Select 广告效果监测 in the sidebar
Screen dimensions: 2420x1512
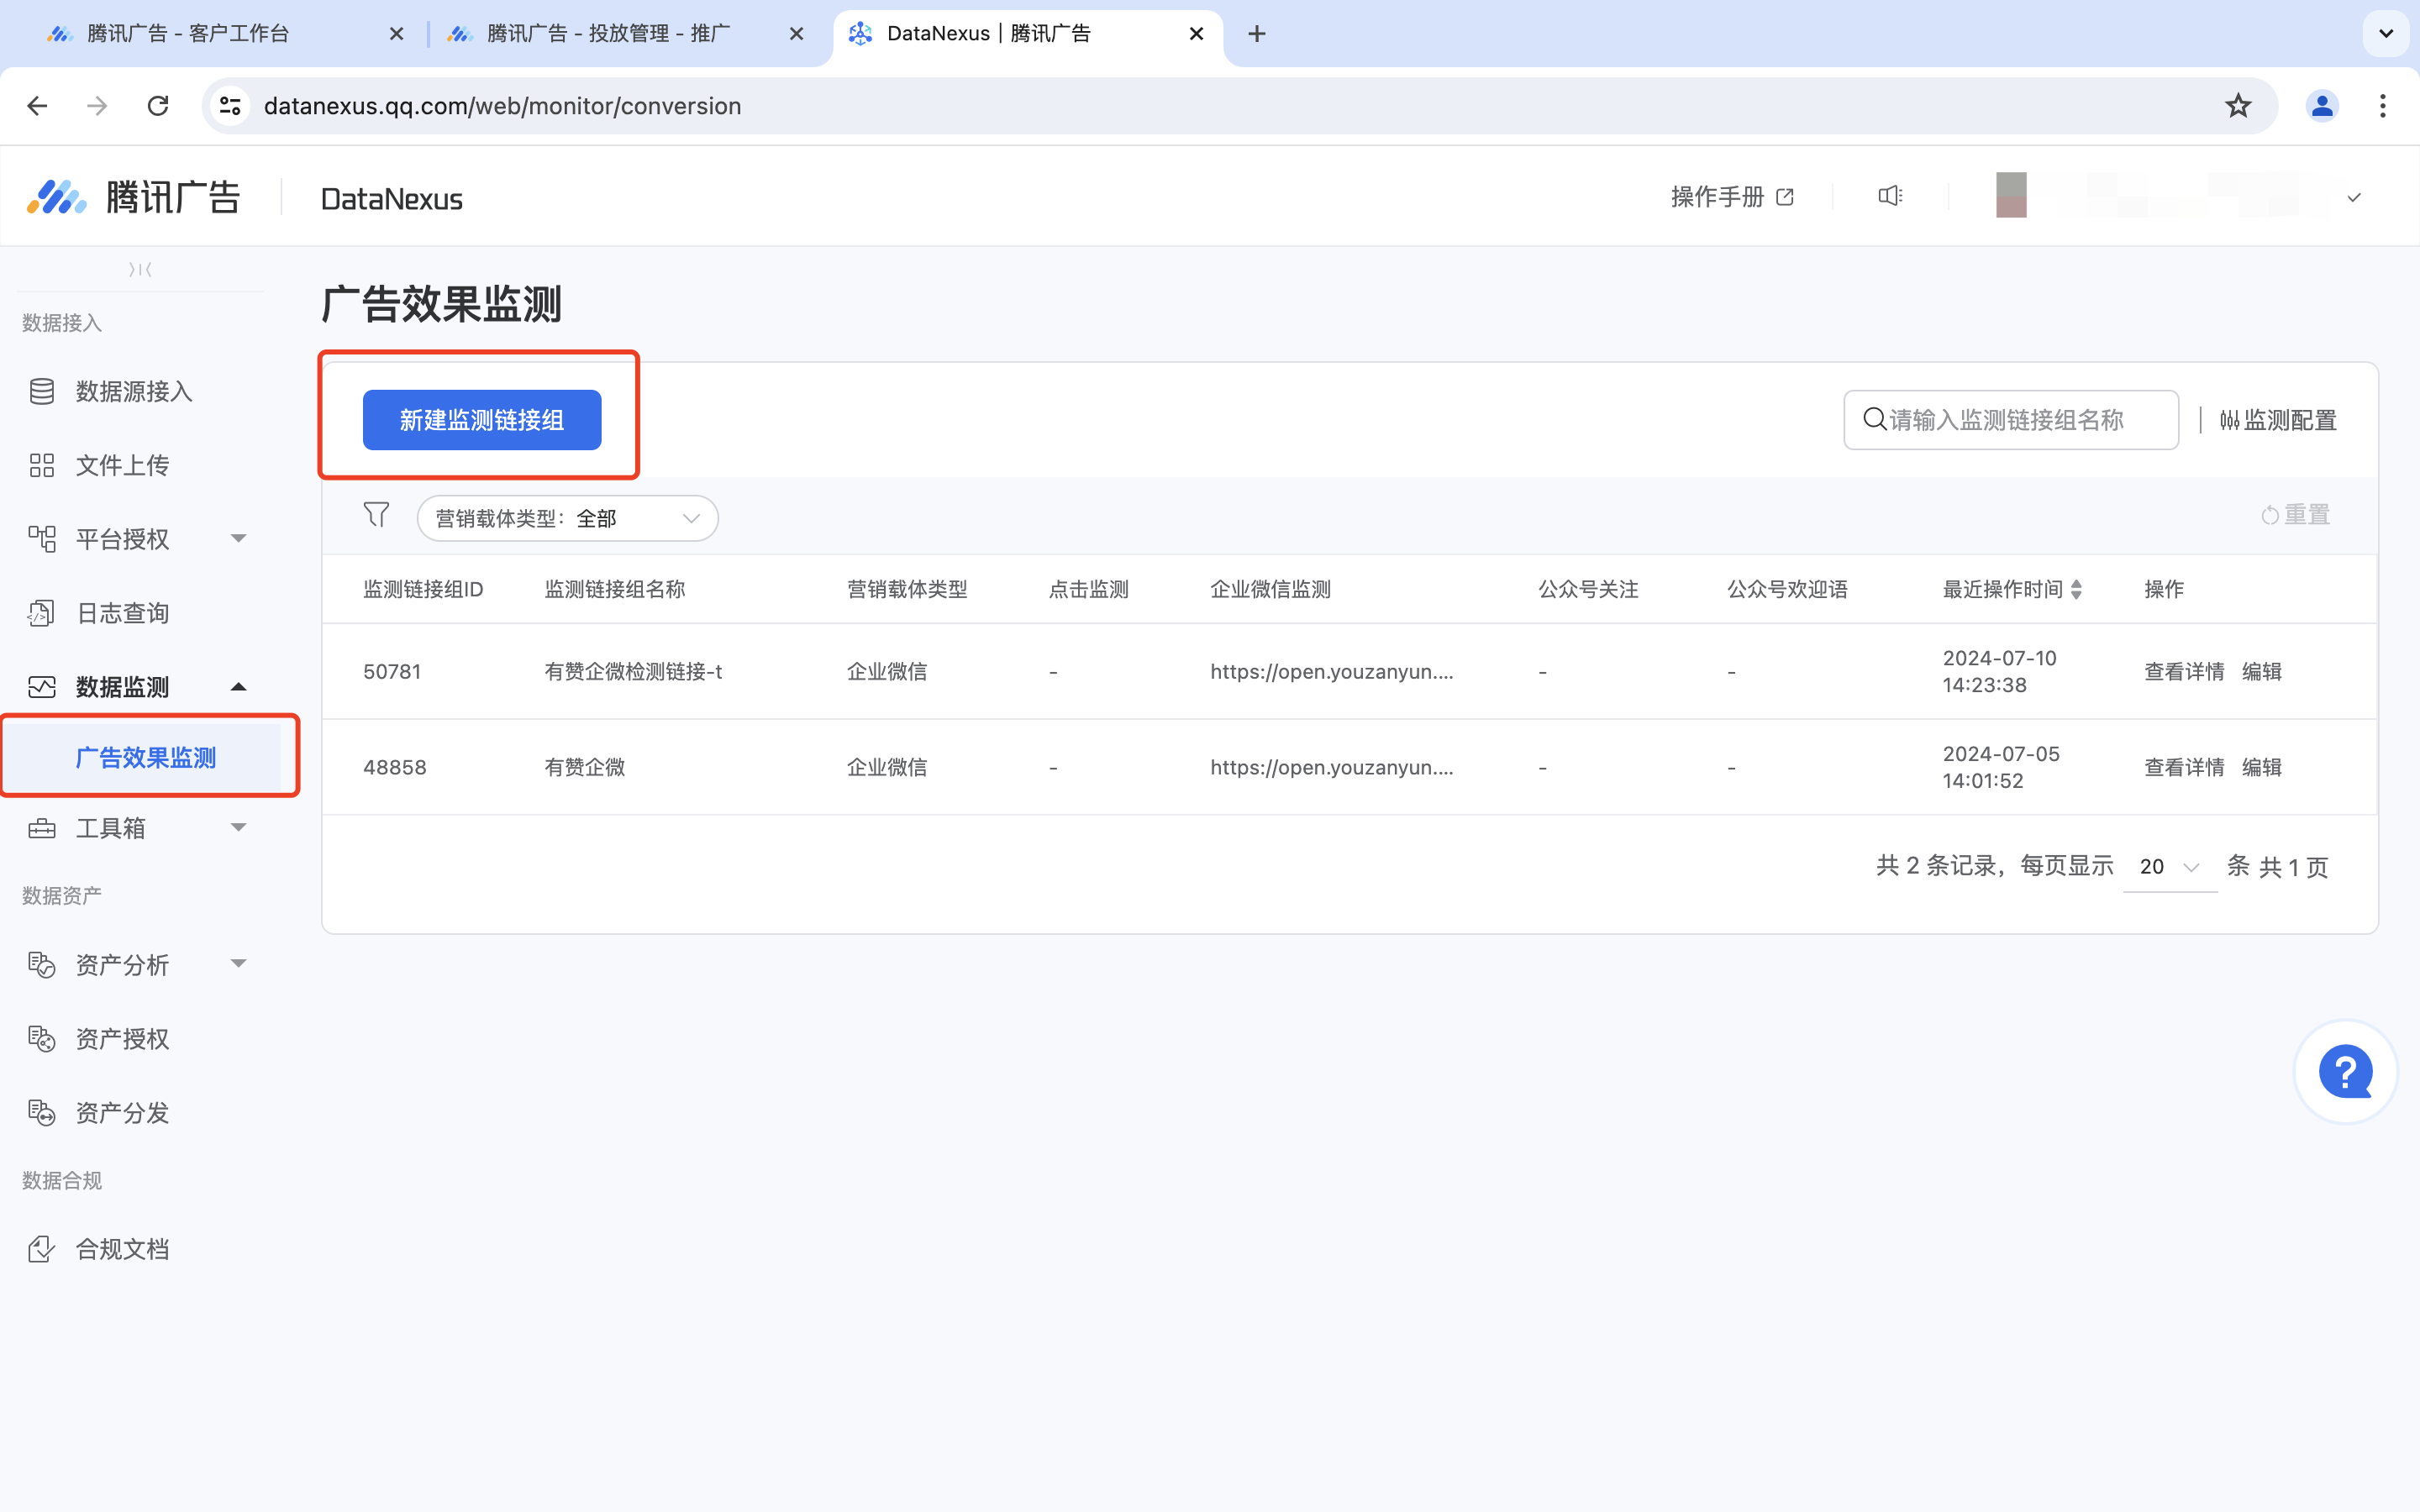point(146,758)
